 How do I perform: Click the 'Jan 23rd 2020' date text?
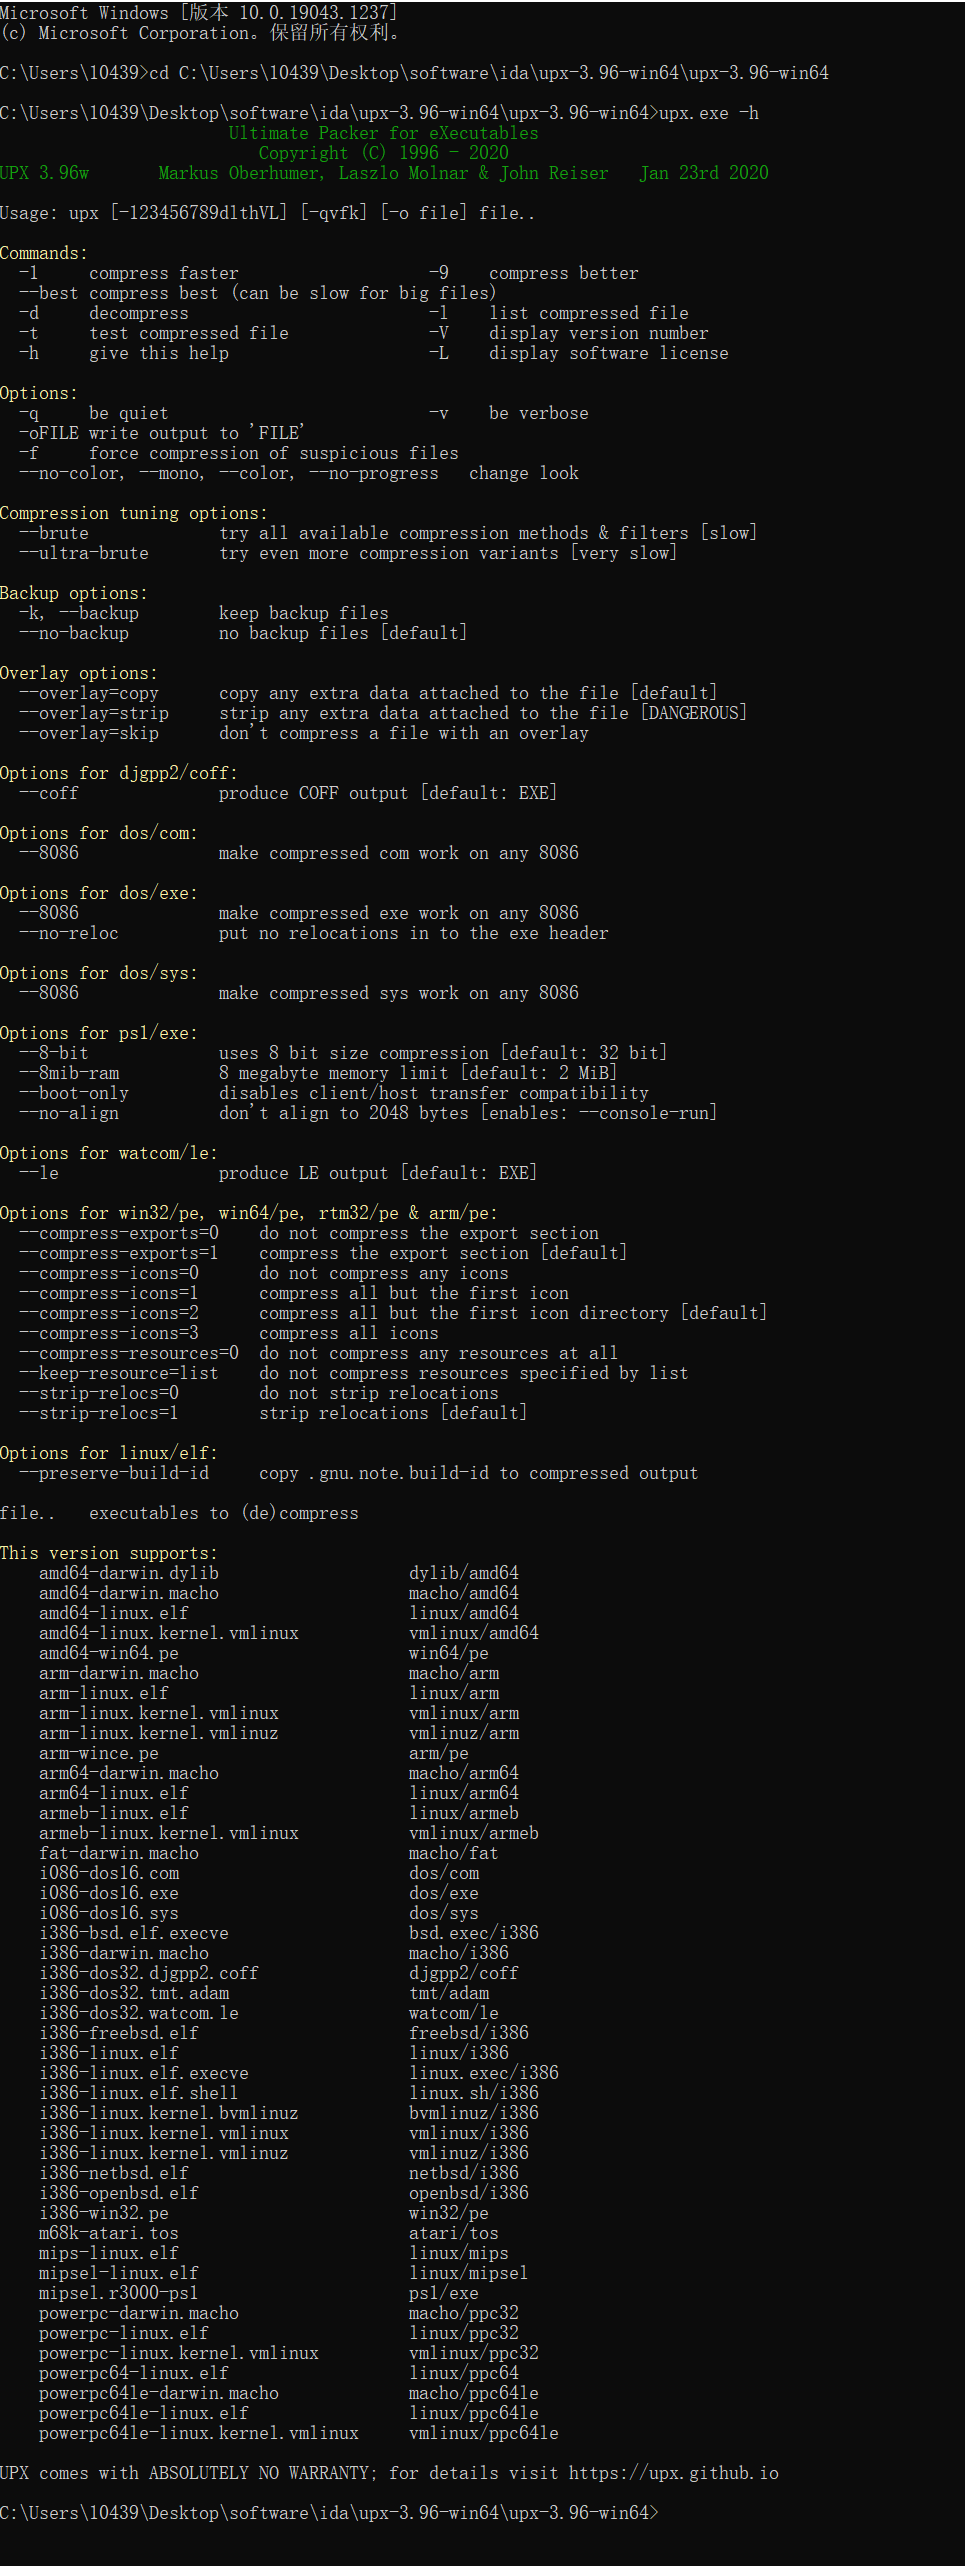click(704, 173)
